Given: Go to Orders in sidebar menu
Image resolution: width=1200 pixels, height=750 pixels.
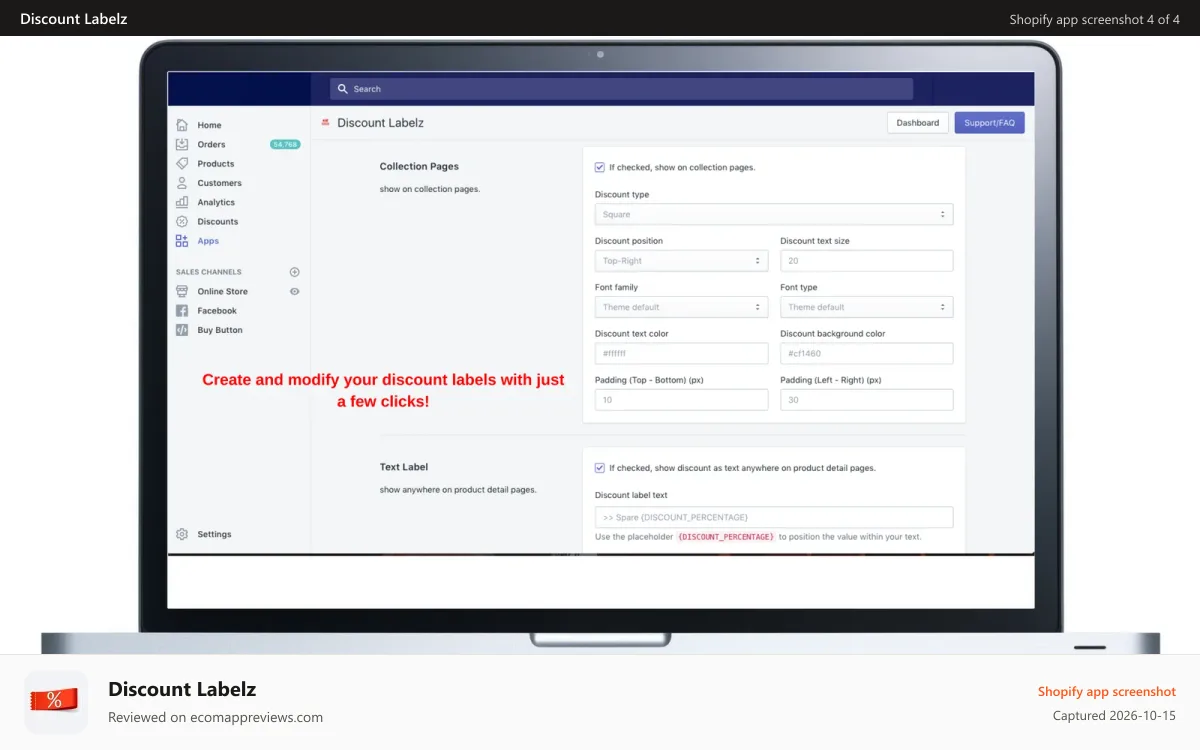Looking at the screenshot, I should point(211,144).
